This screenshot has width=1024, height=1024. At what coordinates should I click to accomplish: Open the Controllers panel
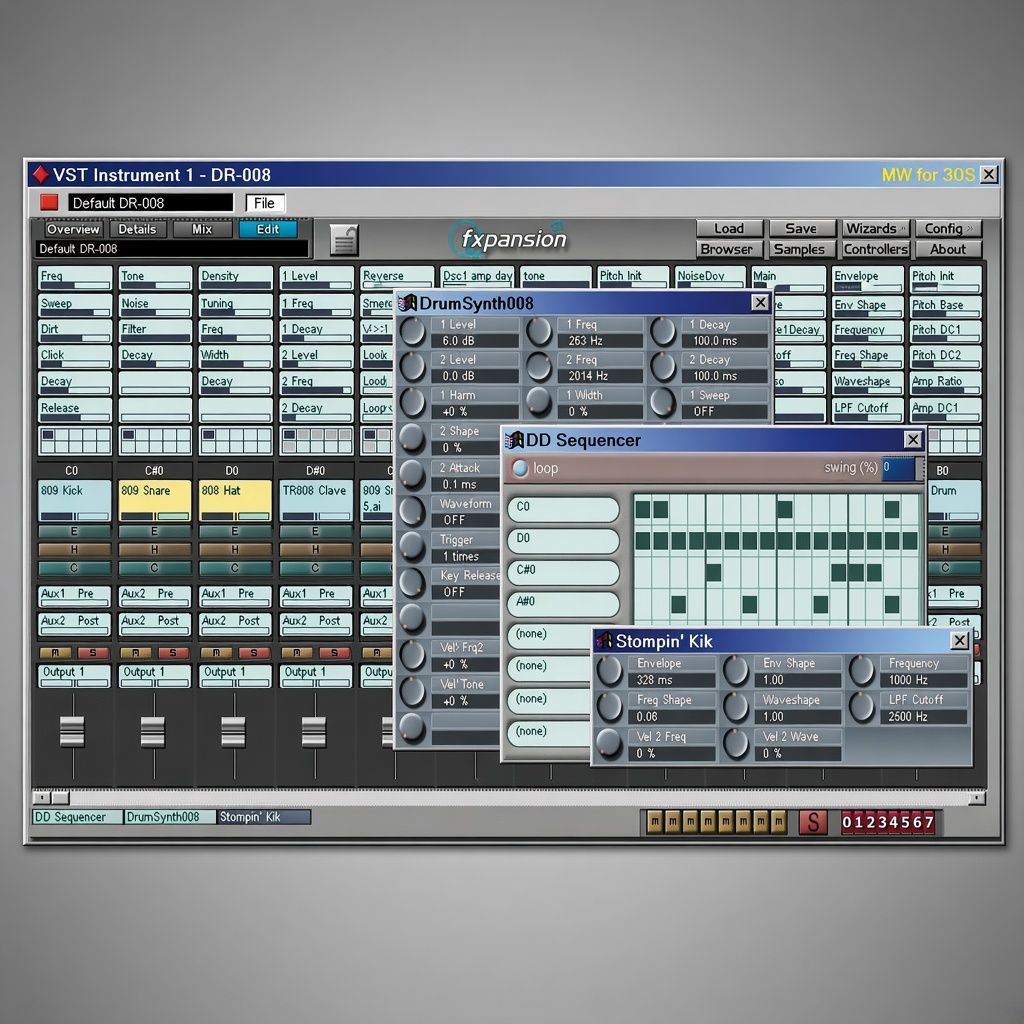tap(875, 249)
